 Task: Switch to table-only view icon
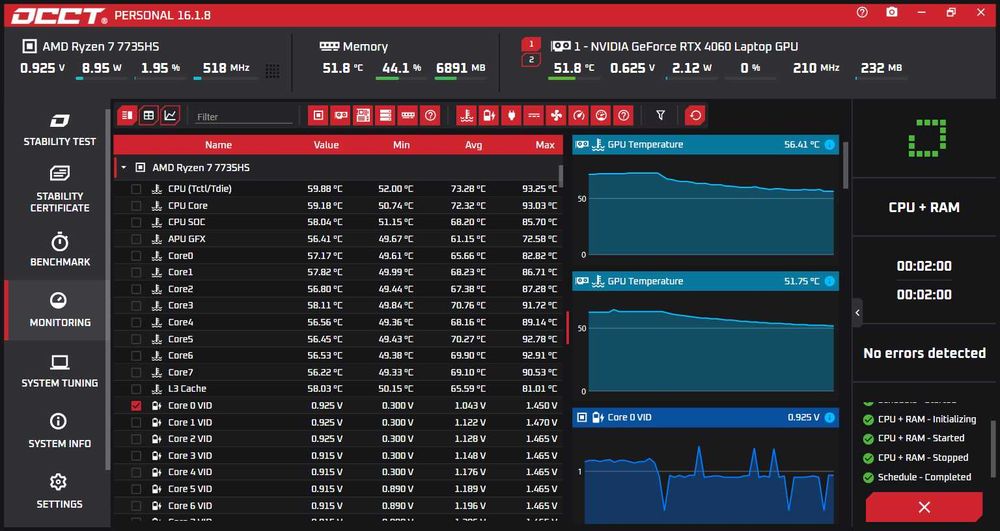coord(149,115)
